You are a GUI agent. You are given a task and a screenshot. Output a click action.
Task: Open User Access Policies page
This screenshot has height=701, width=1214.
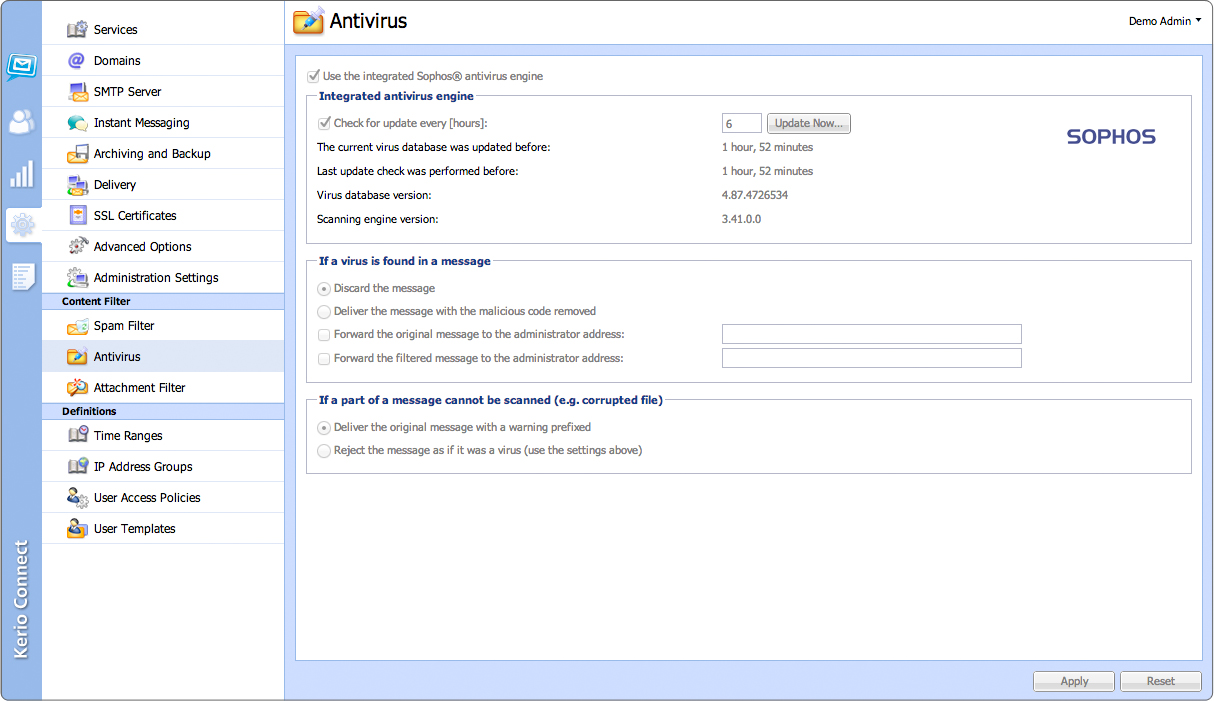tap(163, 498)
